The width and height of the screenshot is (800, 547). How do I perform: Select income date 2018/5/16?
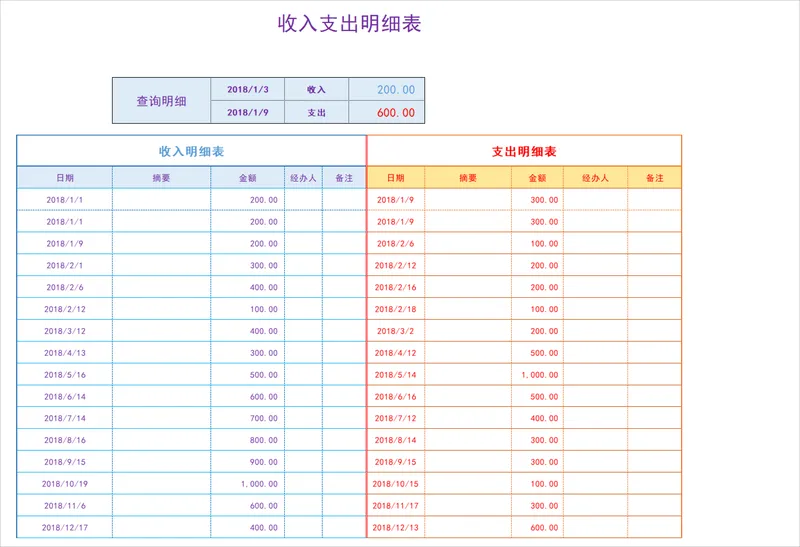(x=65, y=375)
